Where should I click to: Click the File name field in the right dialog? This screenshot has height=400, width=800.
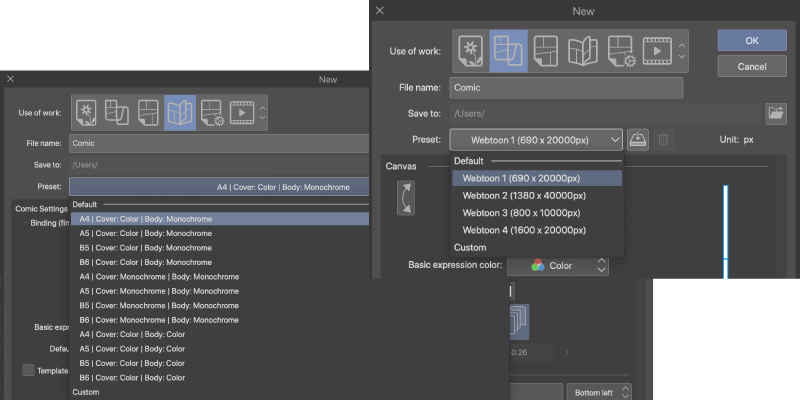[x=566, y=88]
